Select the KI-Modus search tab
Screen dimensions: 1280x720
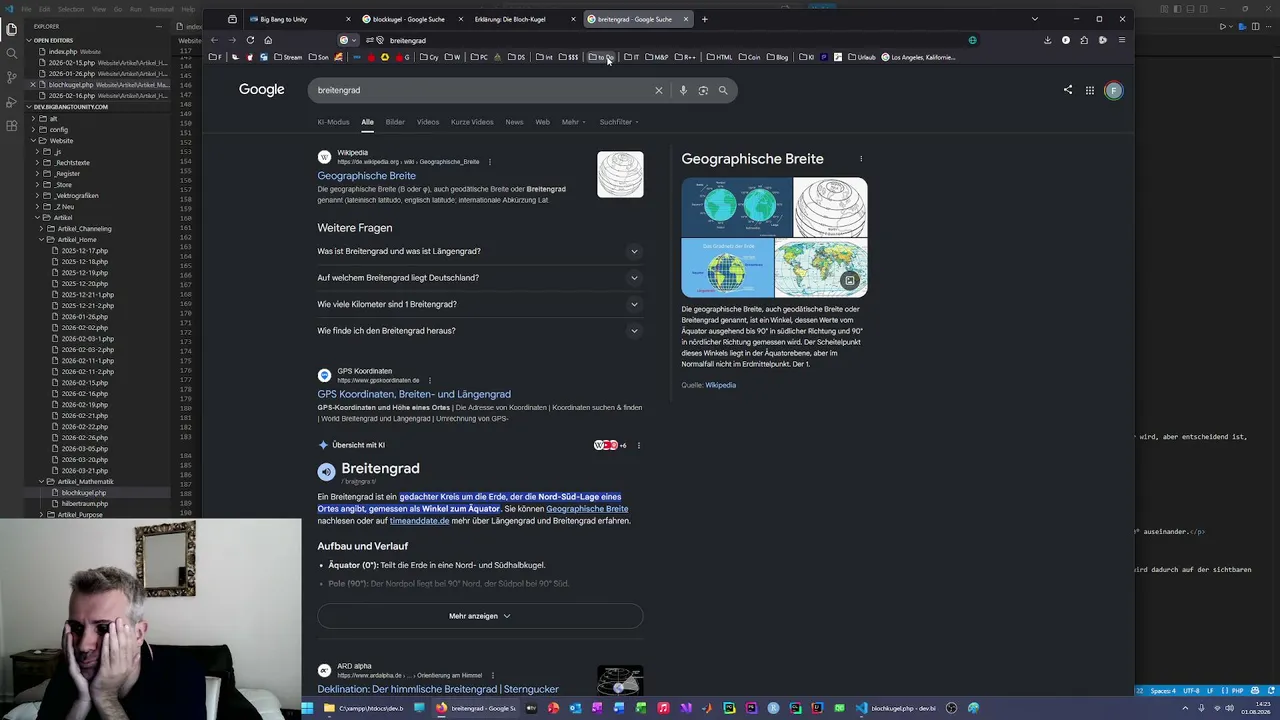pos(333,122)
